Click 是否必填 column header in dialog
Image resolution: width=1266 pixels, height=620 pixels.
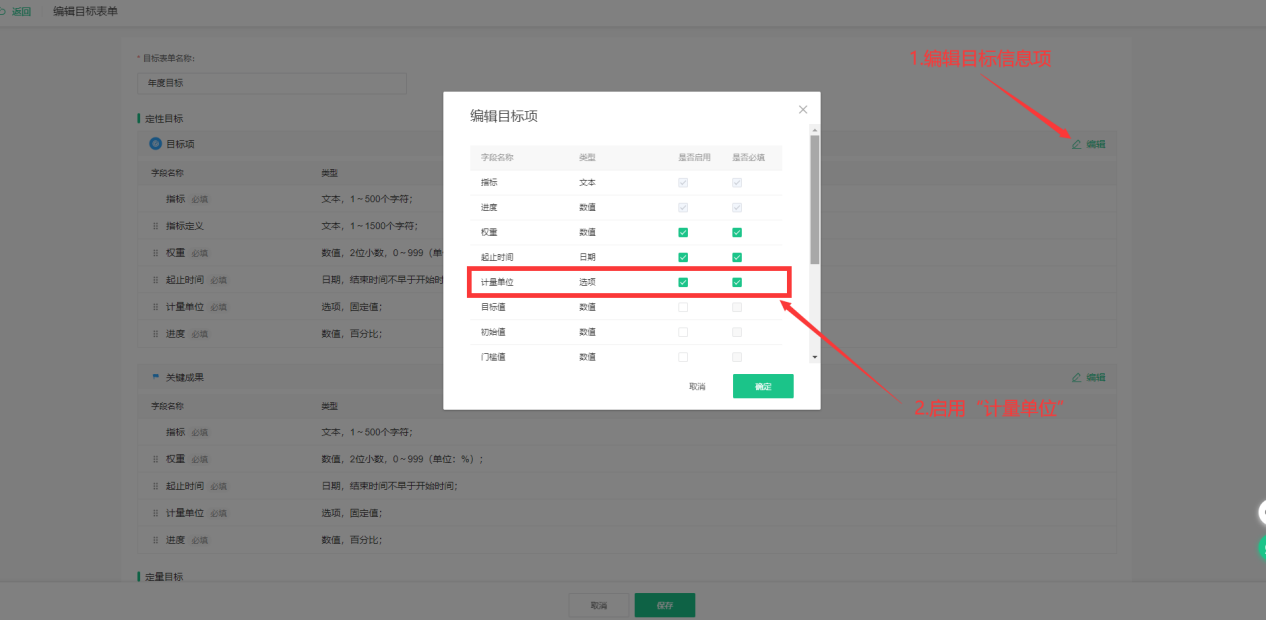coord(748,158)
